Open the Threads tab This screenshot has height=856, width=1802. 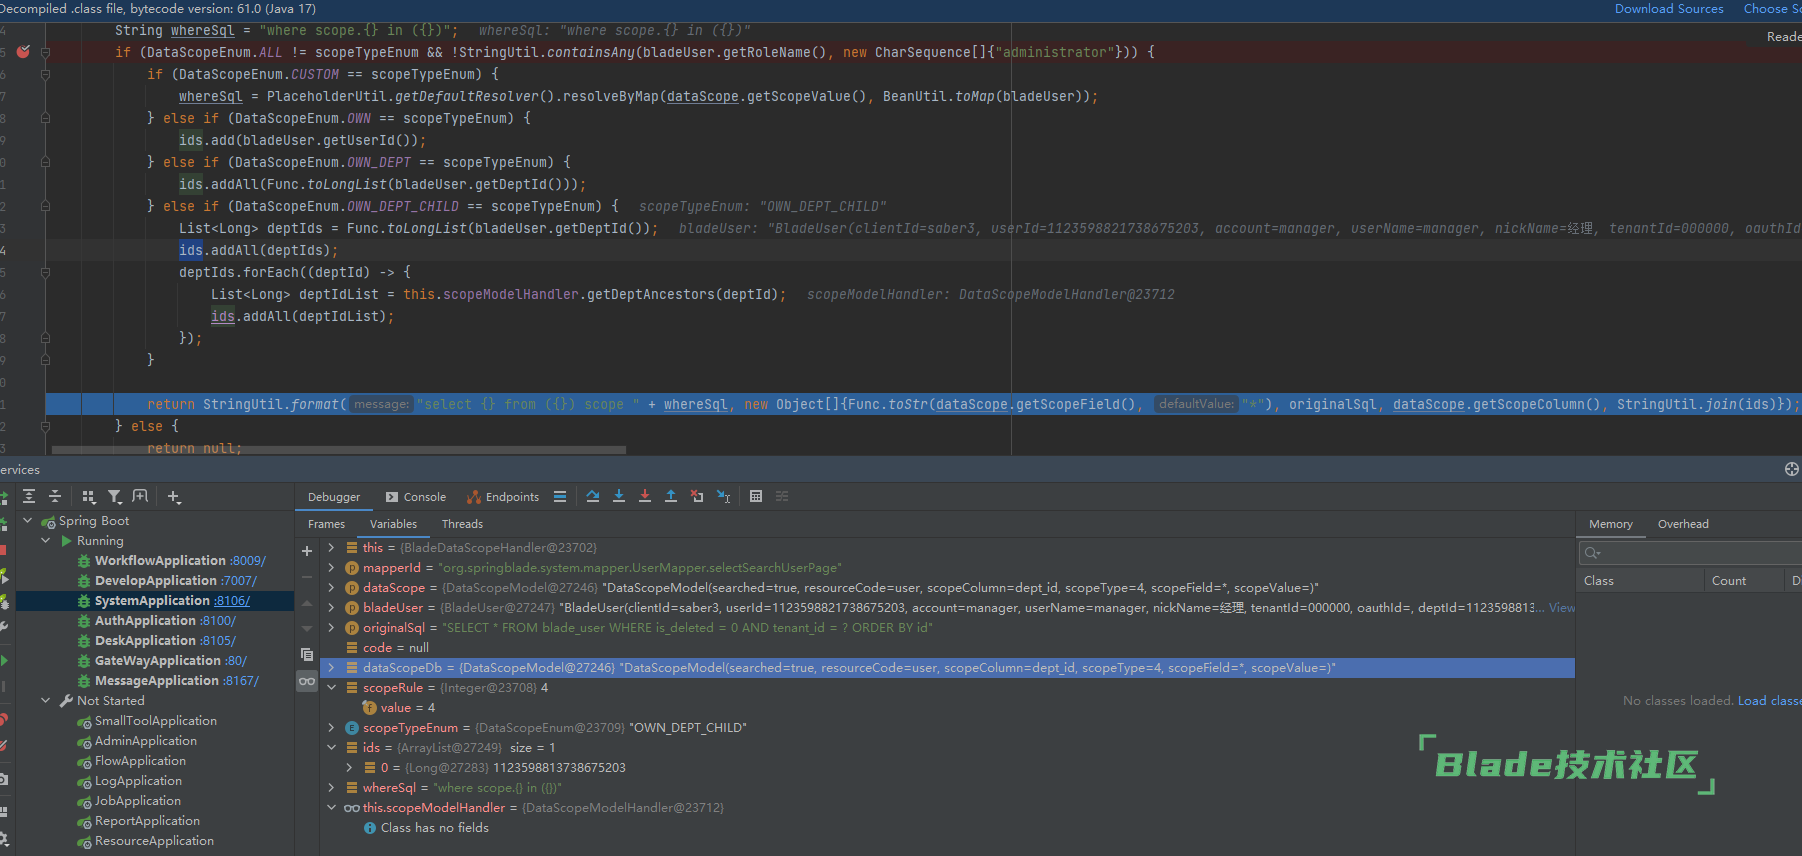click(462, 524)
